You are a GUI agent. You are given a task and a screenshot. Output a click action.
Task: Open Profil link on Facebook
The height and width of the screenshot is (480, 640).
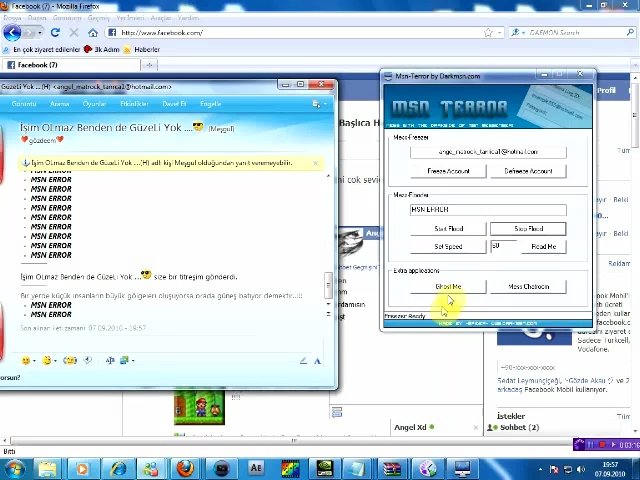click(606, 90)
